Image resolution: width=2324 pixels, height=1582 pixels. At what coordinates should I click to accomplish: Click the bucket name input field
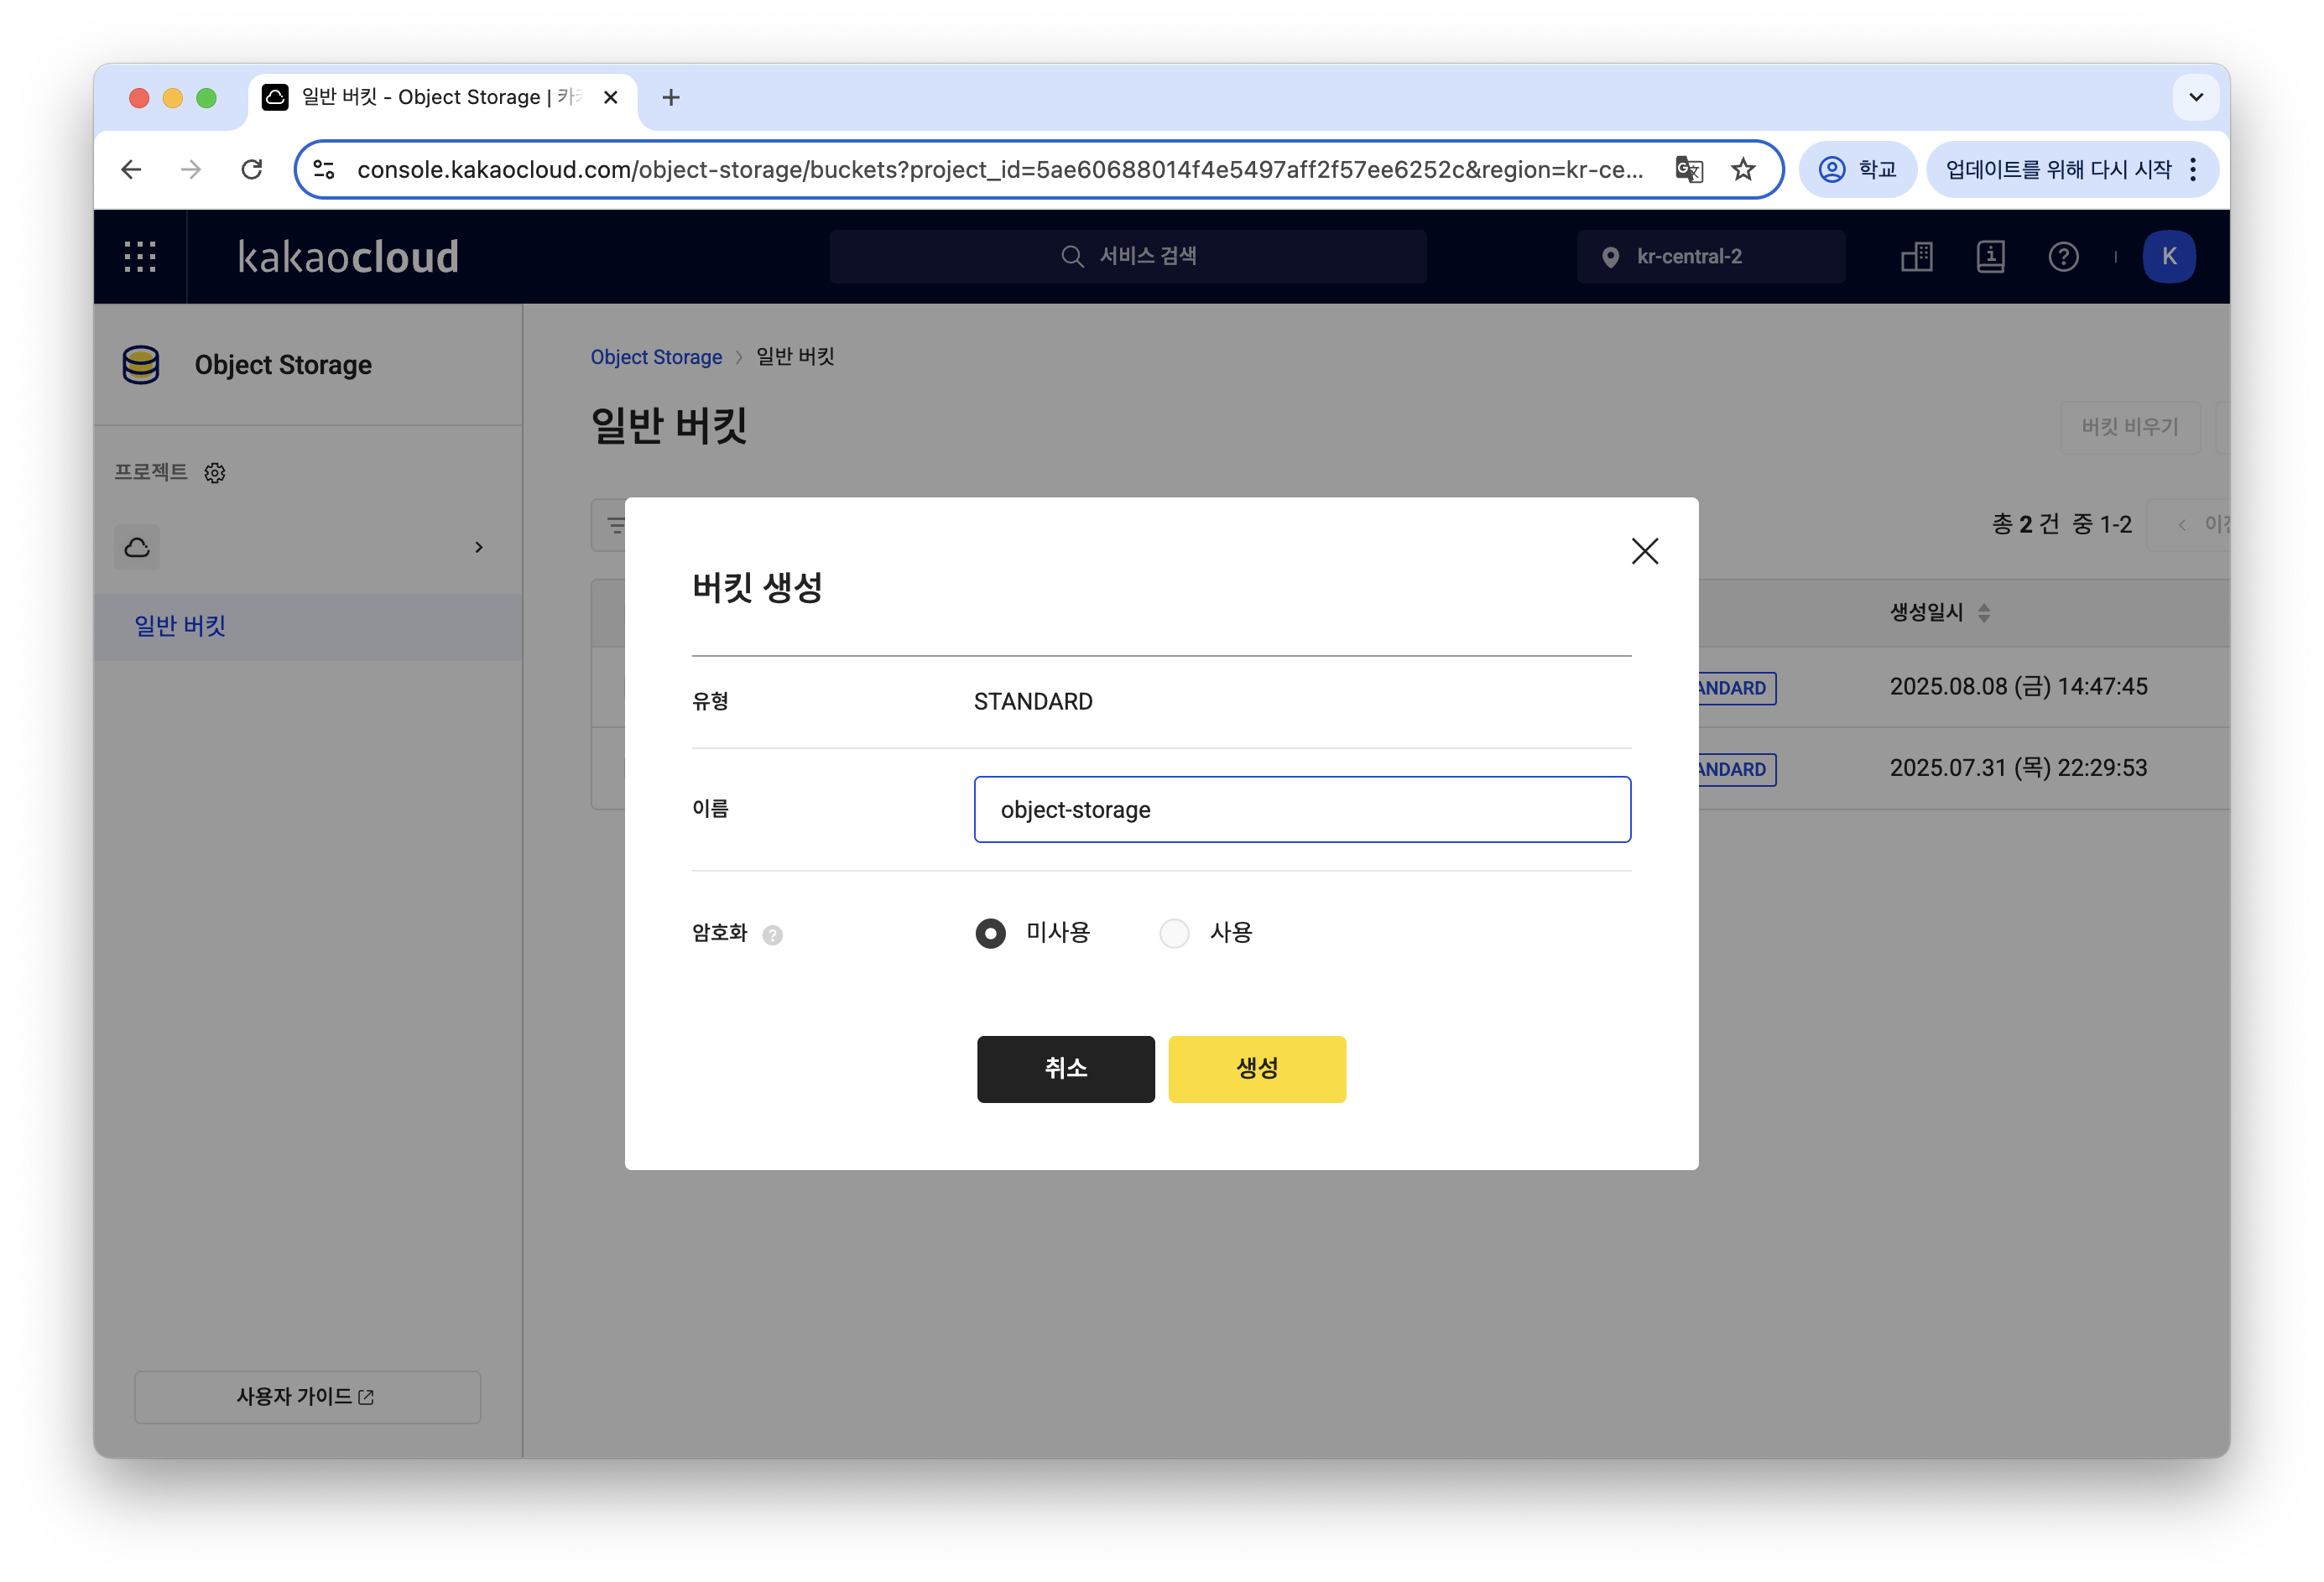pos(1302,809)
